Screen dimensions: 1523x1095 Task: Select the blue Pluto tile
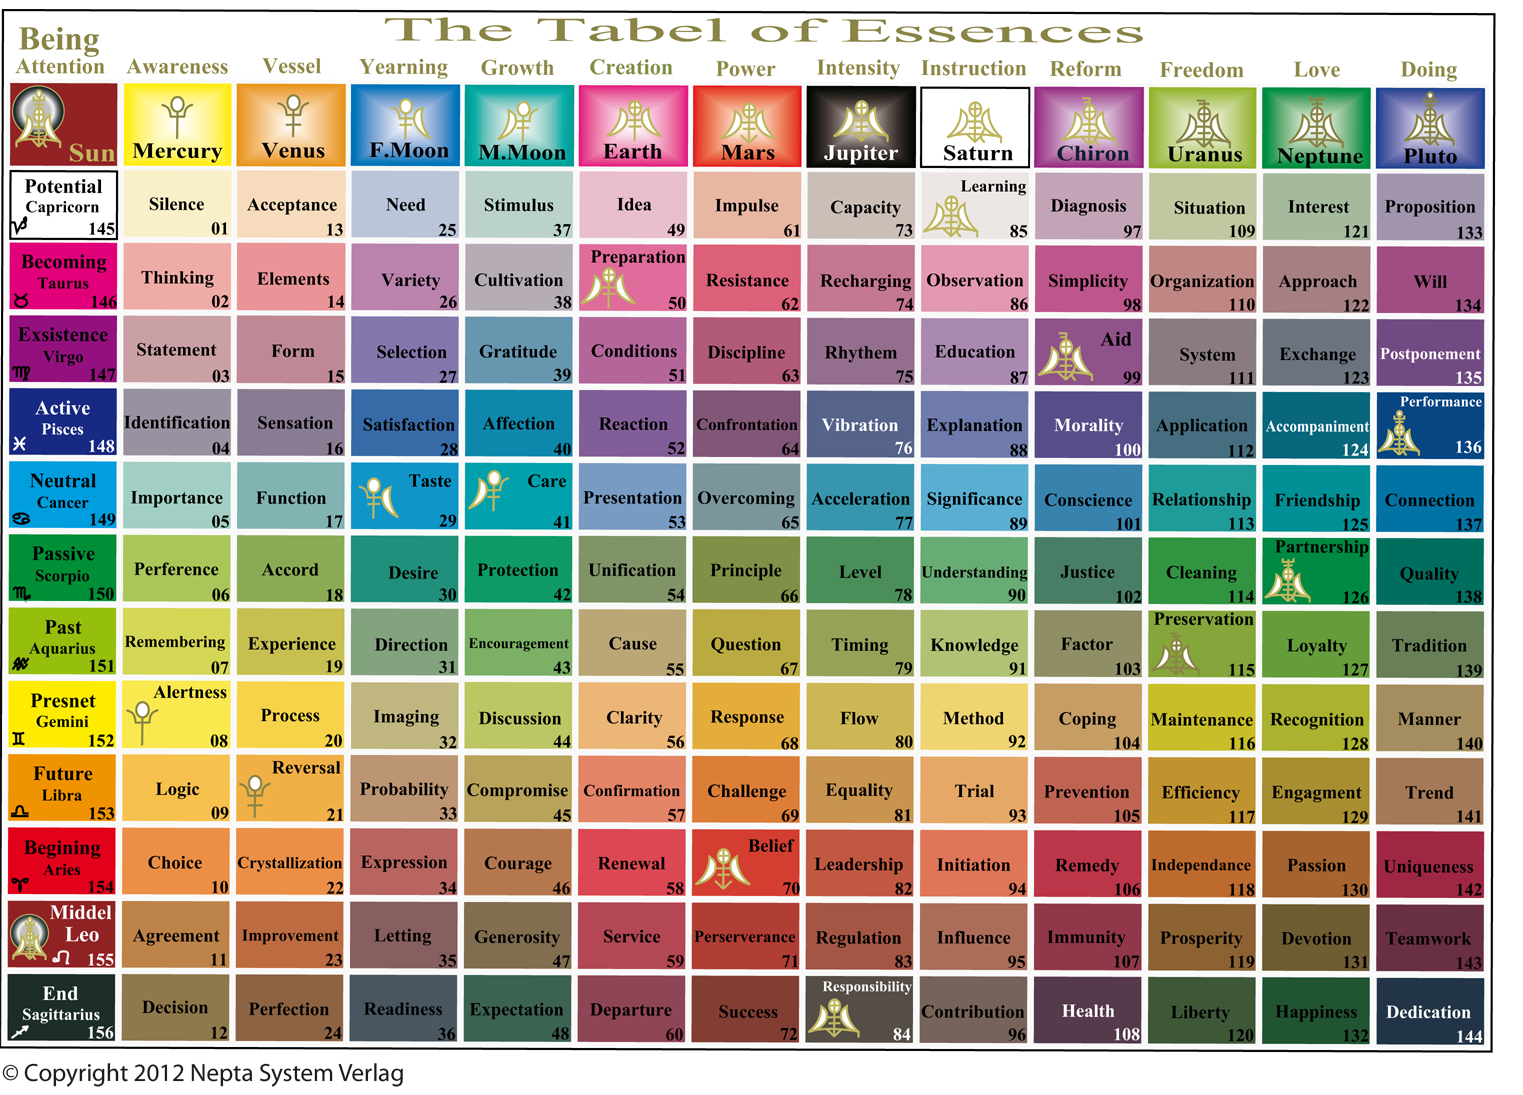(1430, 127)
